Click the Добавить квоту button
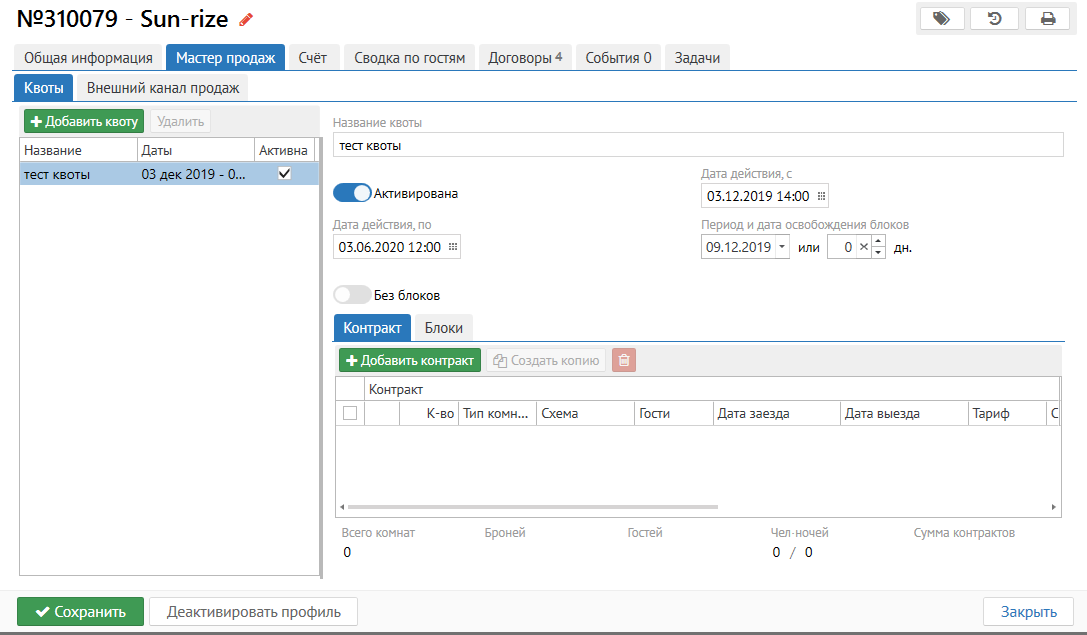Viewport: 1087px width, 635px height. (84, 121)
